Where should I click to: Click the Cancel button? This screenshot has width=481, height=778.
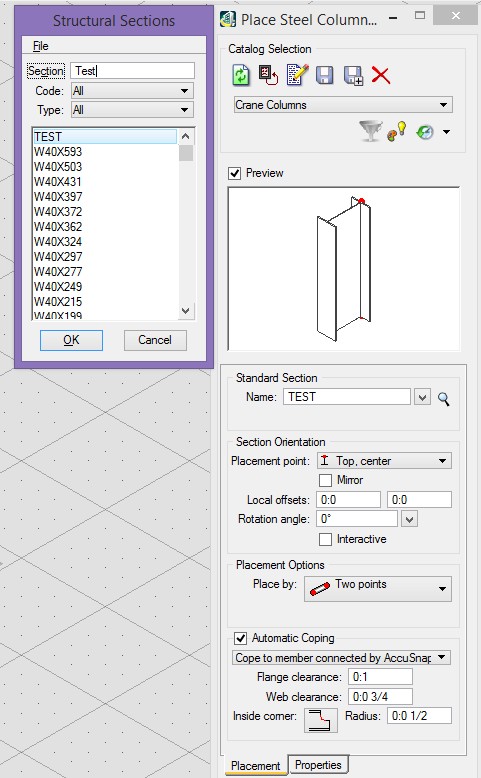coord(155,340)
